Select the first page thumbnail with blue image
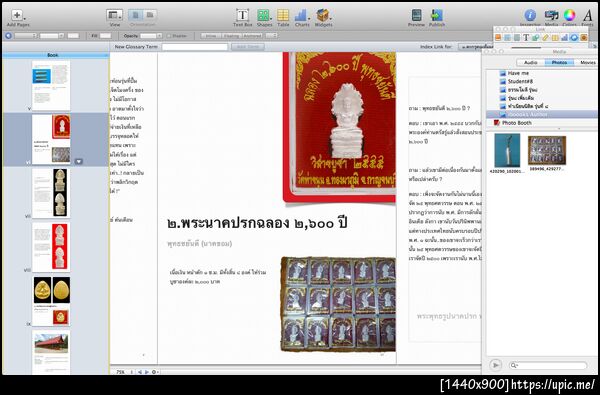 pos(51,85)
